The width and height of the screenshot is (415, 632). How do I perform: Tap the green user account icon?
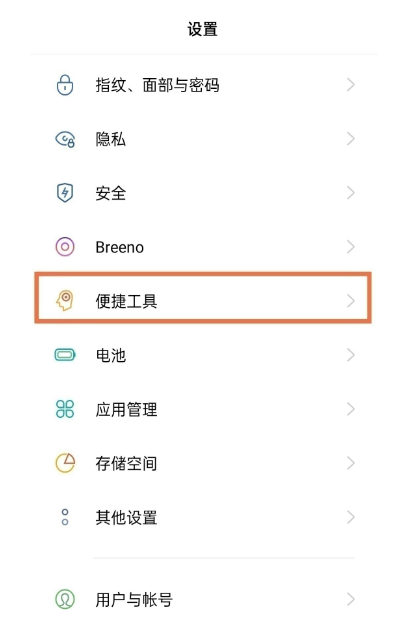click(x=65, y=599)
